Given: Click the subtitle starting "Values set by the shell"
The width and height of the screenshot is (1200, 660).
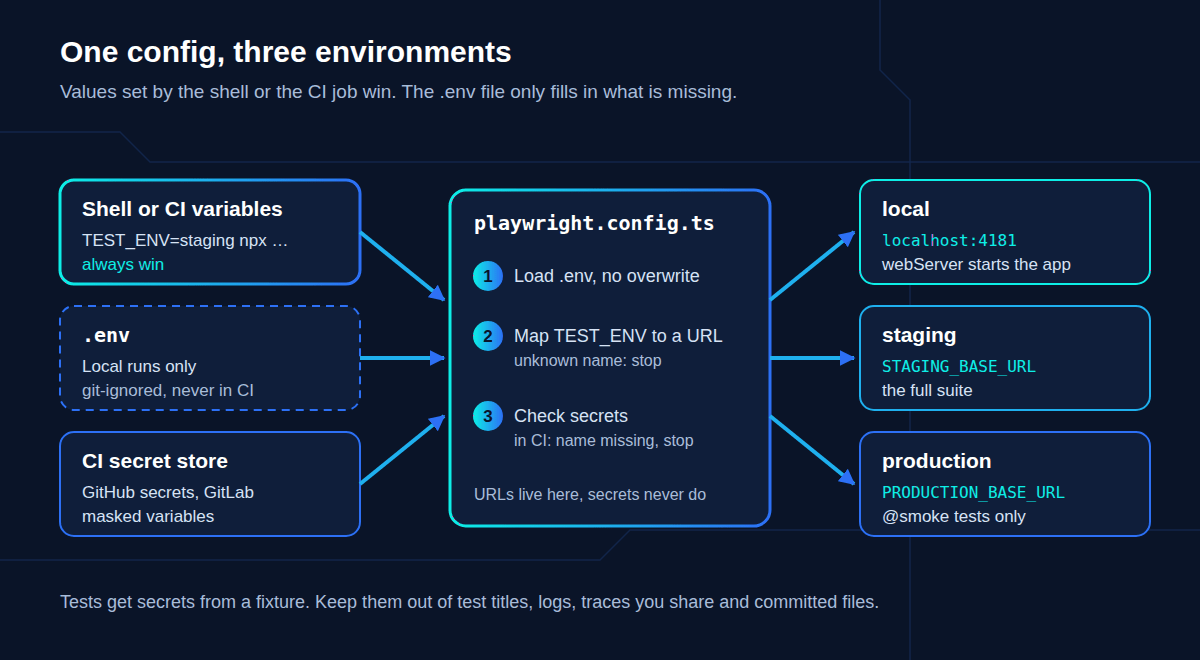Looking at the screenshot, I should [x=398, y=92].
